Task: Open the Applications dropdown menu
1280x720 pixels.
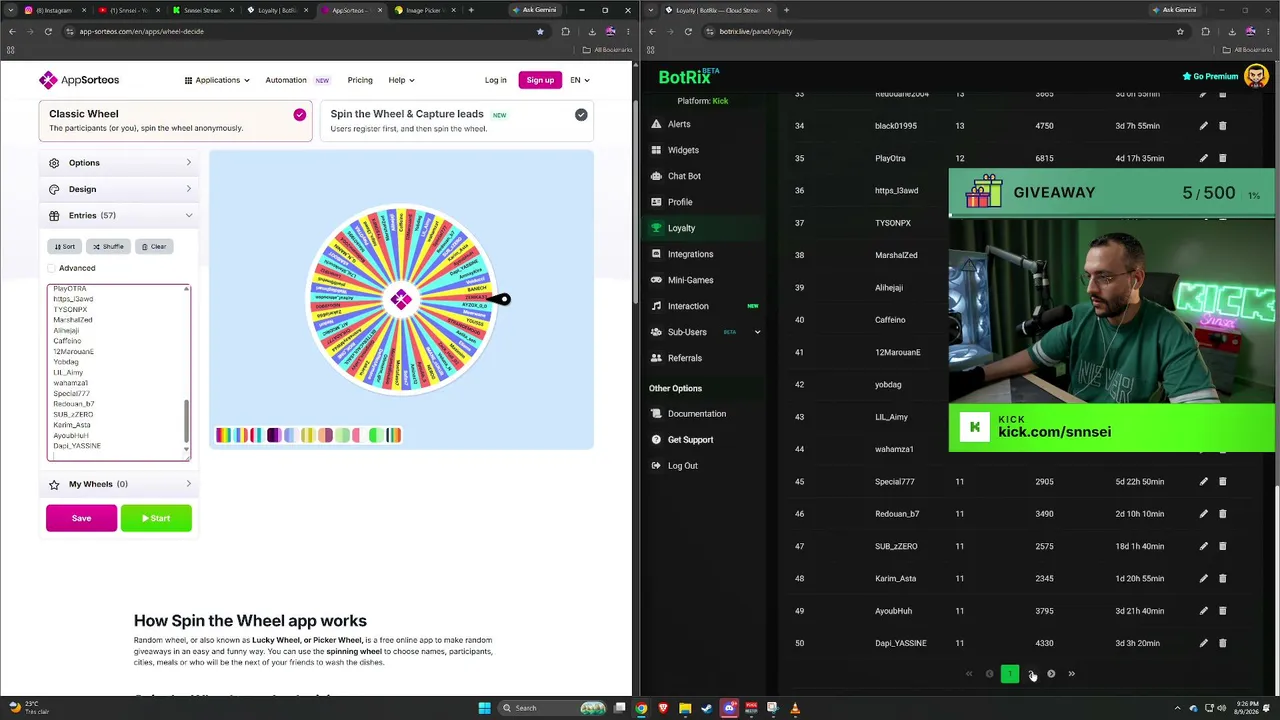Action: point(217,80)
